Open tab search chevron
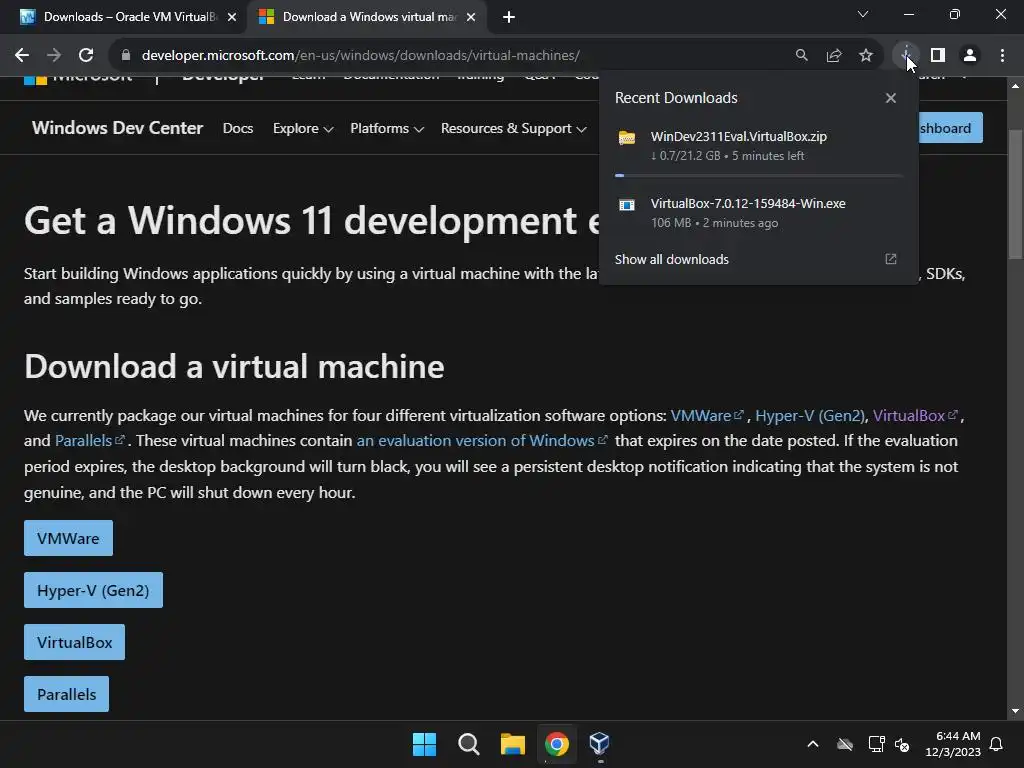Screen dimensions: 1024x768 tap(863, 14)
